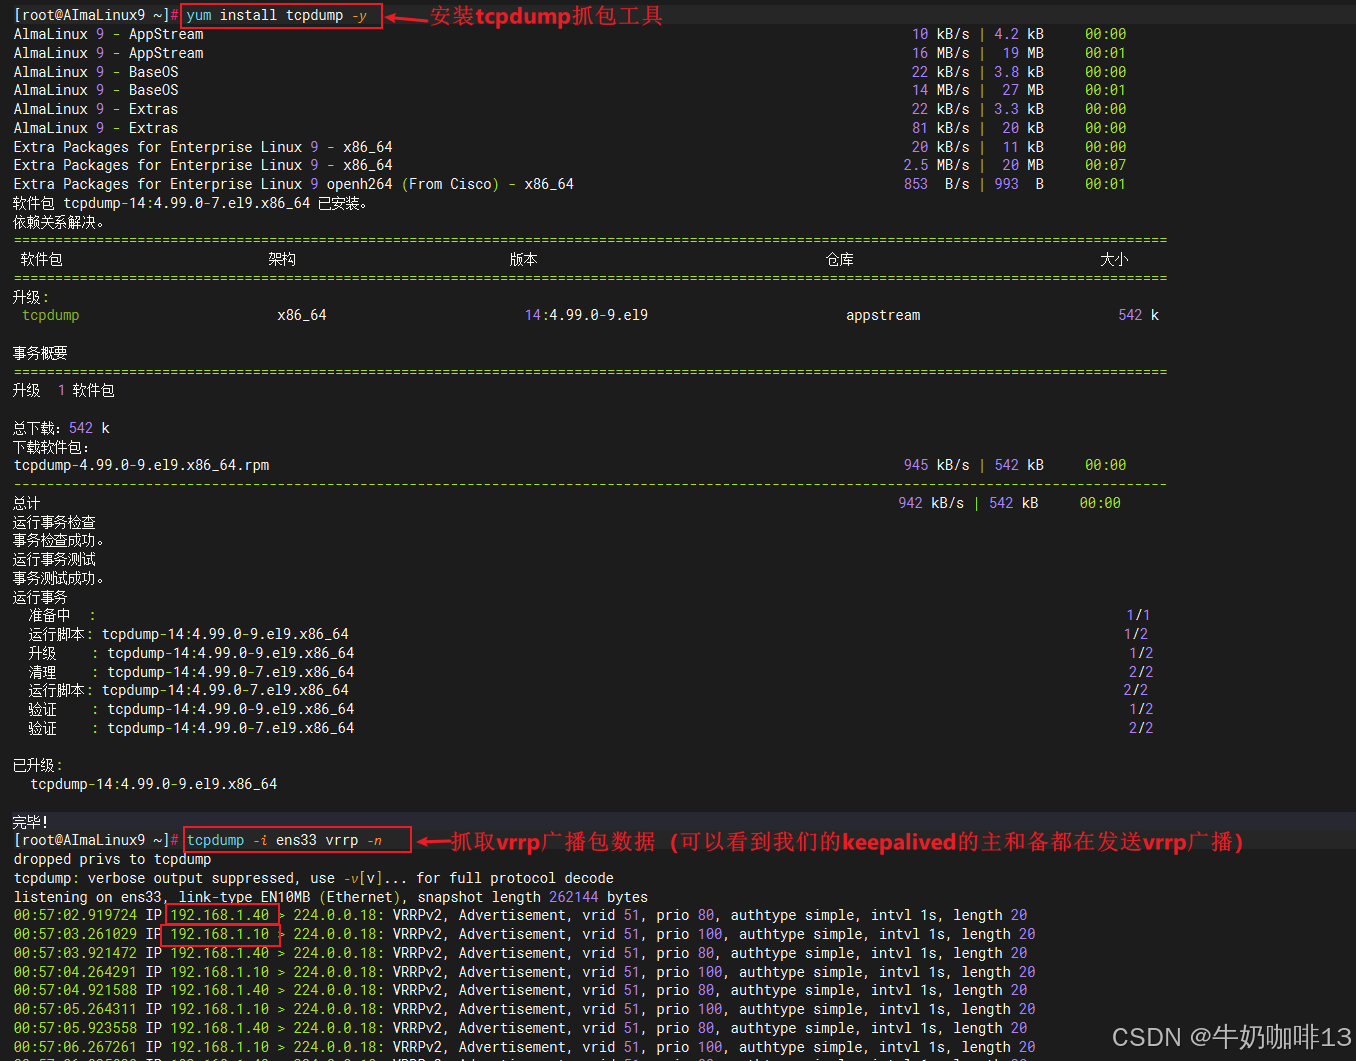Click the appstream repository name
The width and height of the screenshot is (1356, 1061).
[x=882, y=315]
